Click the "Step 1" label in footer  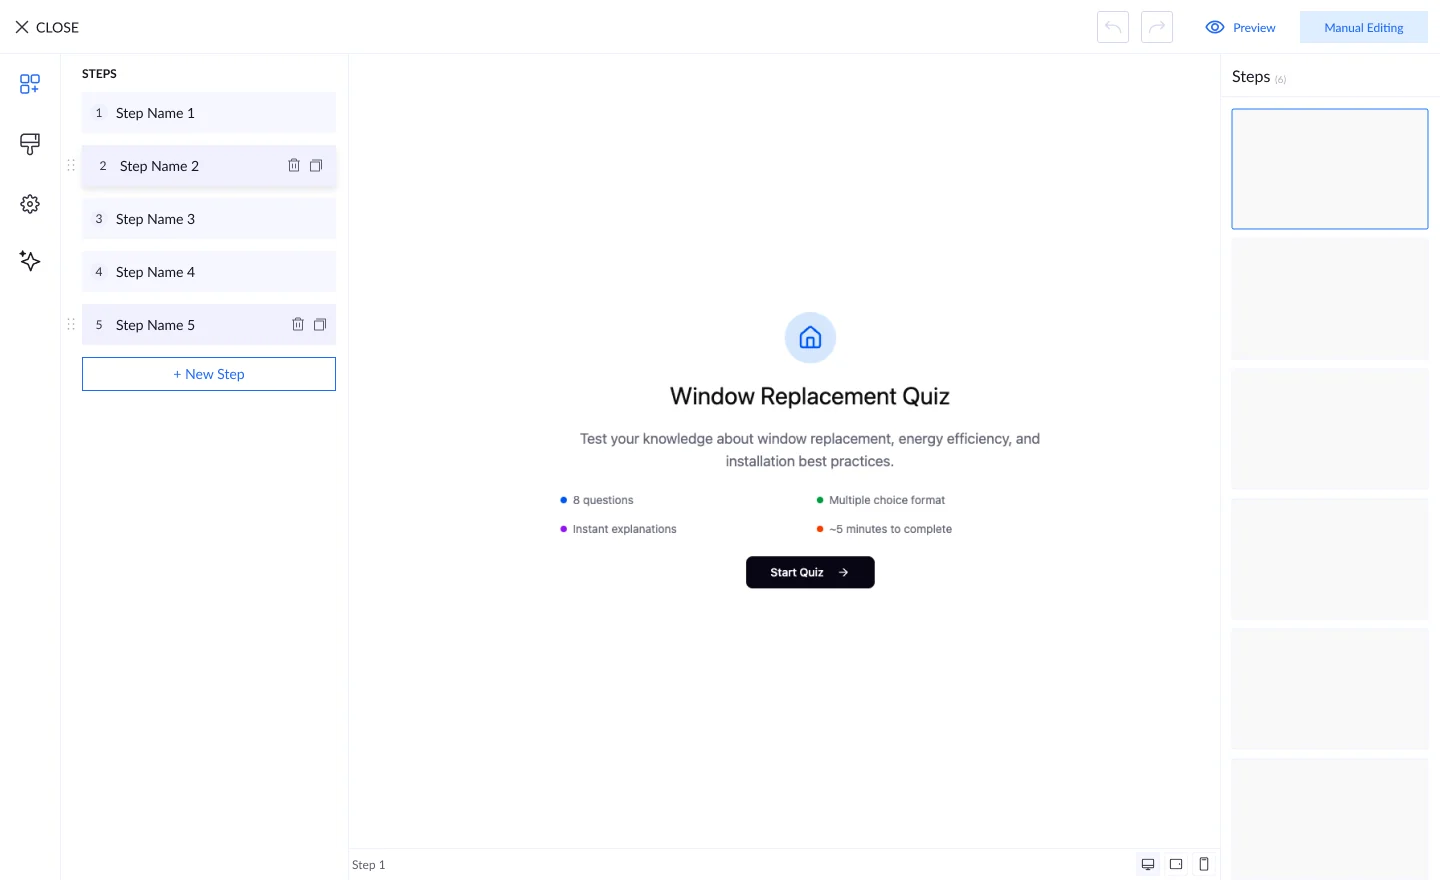pyautogui.click(x=368, y=865)
